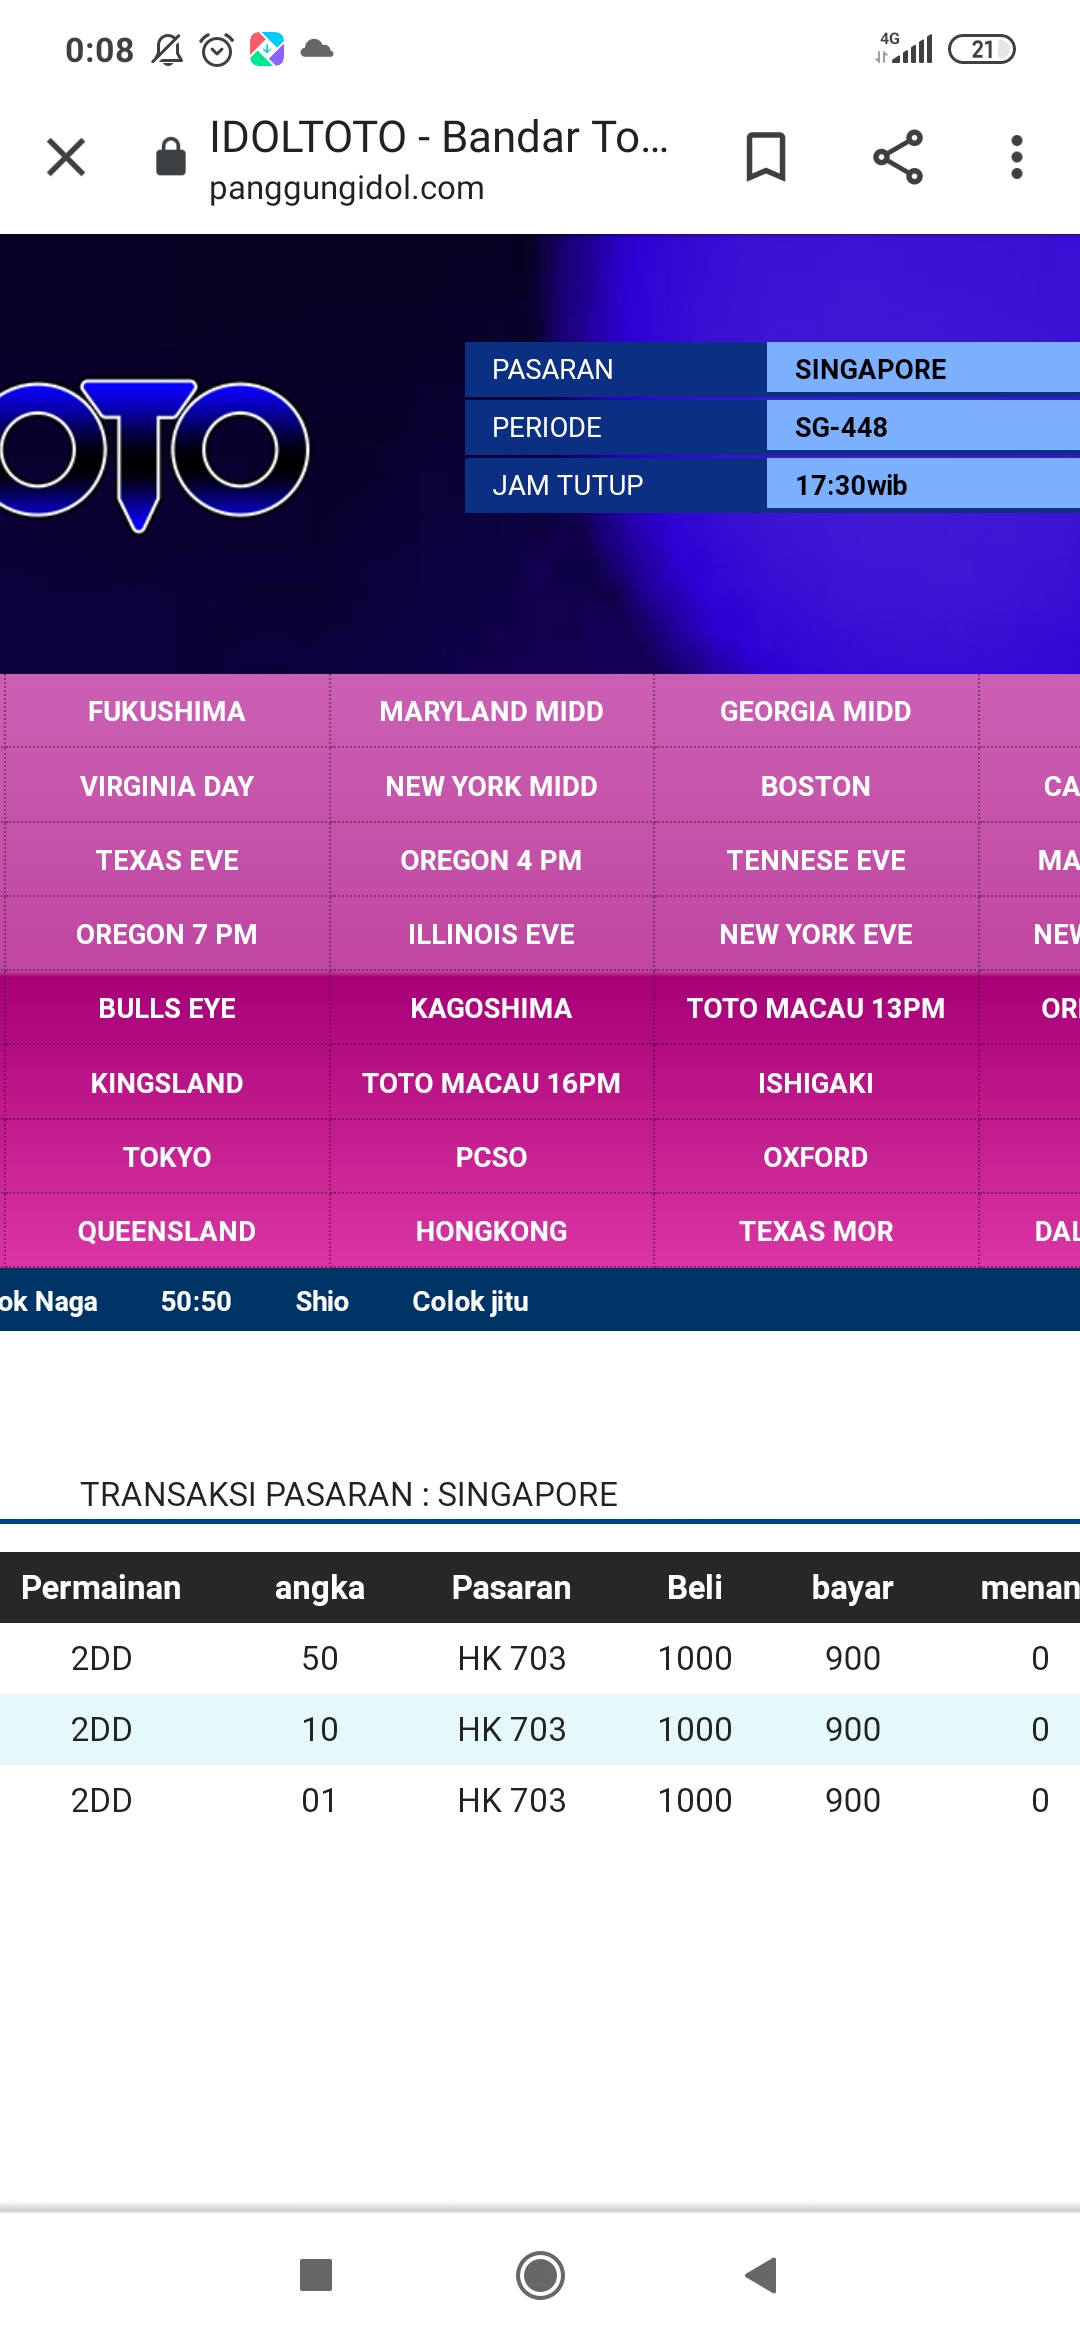
Task: Choose the HONGKONG market
Action: click(x=491, y=1231)
